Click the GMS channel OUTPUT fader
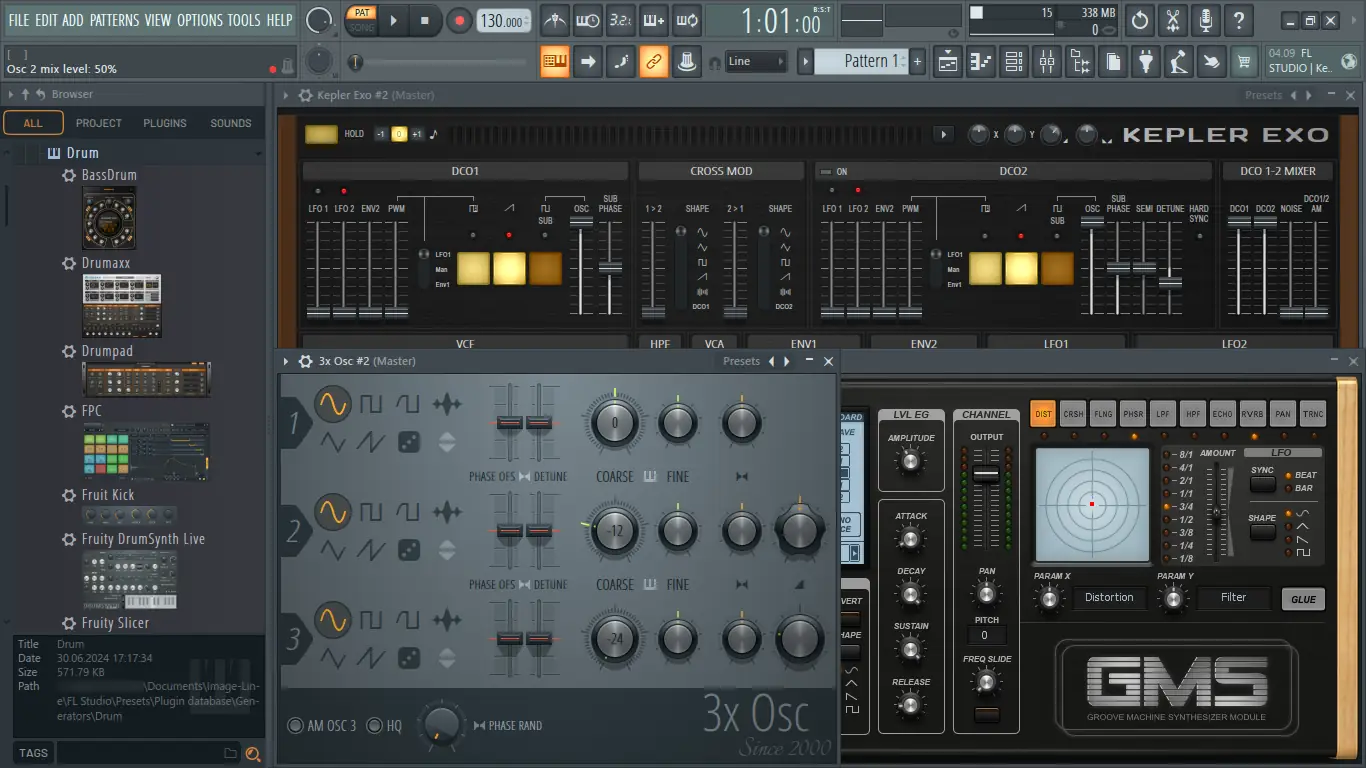The image size is (1366, 768). pos(987,473)
